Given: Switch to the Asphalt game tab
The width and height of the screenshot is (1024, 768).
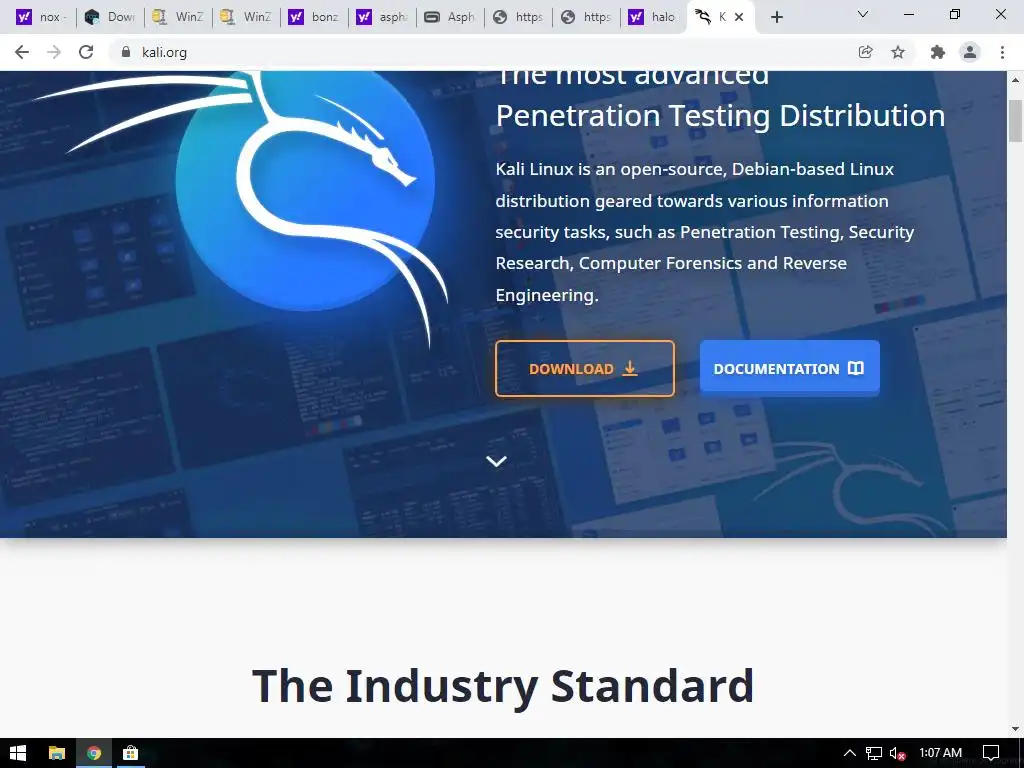Looking at the screenshot, I should (x=449, y=17).
